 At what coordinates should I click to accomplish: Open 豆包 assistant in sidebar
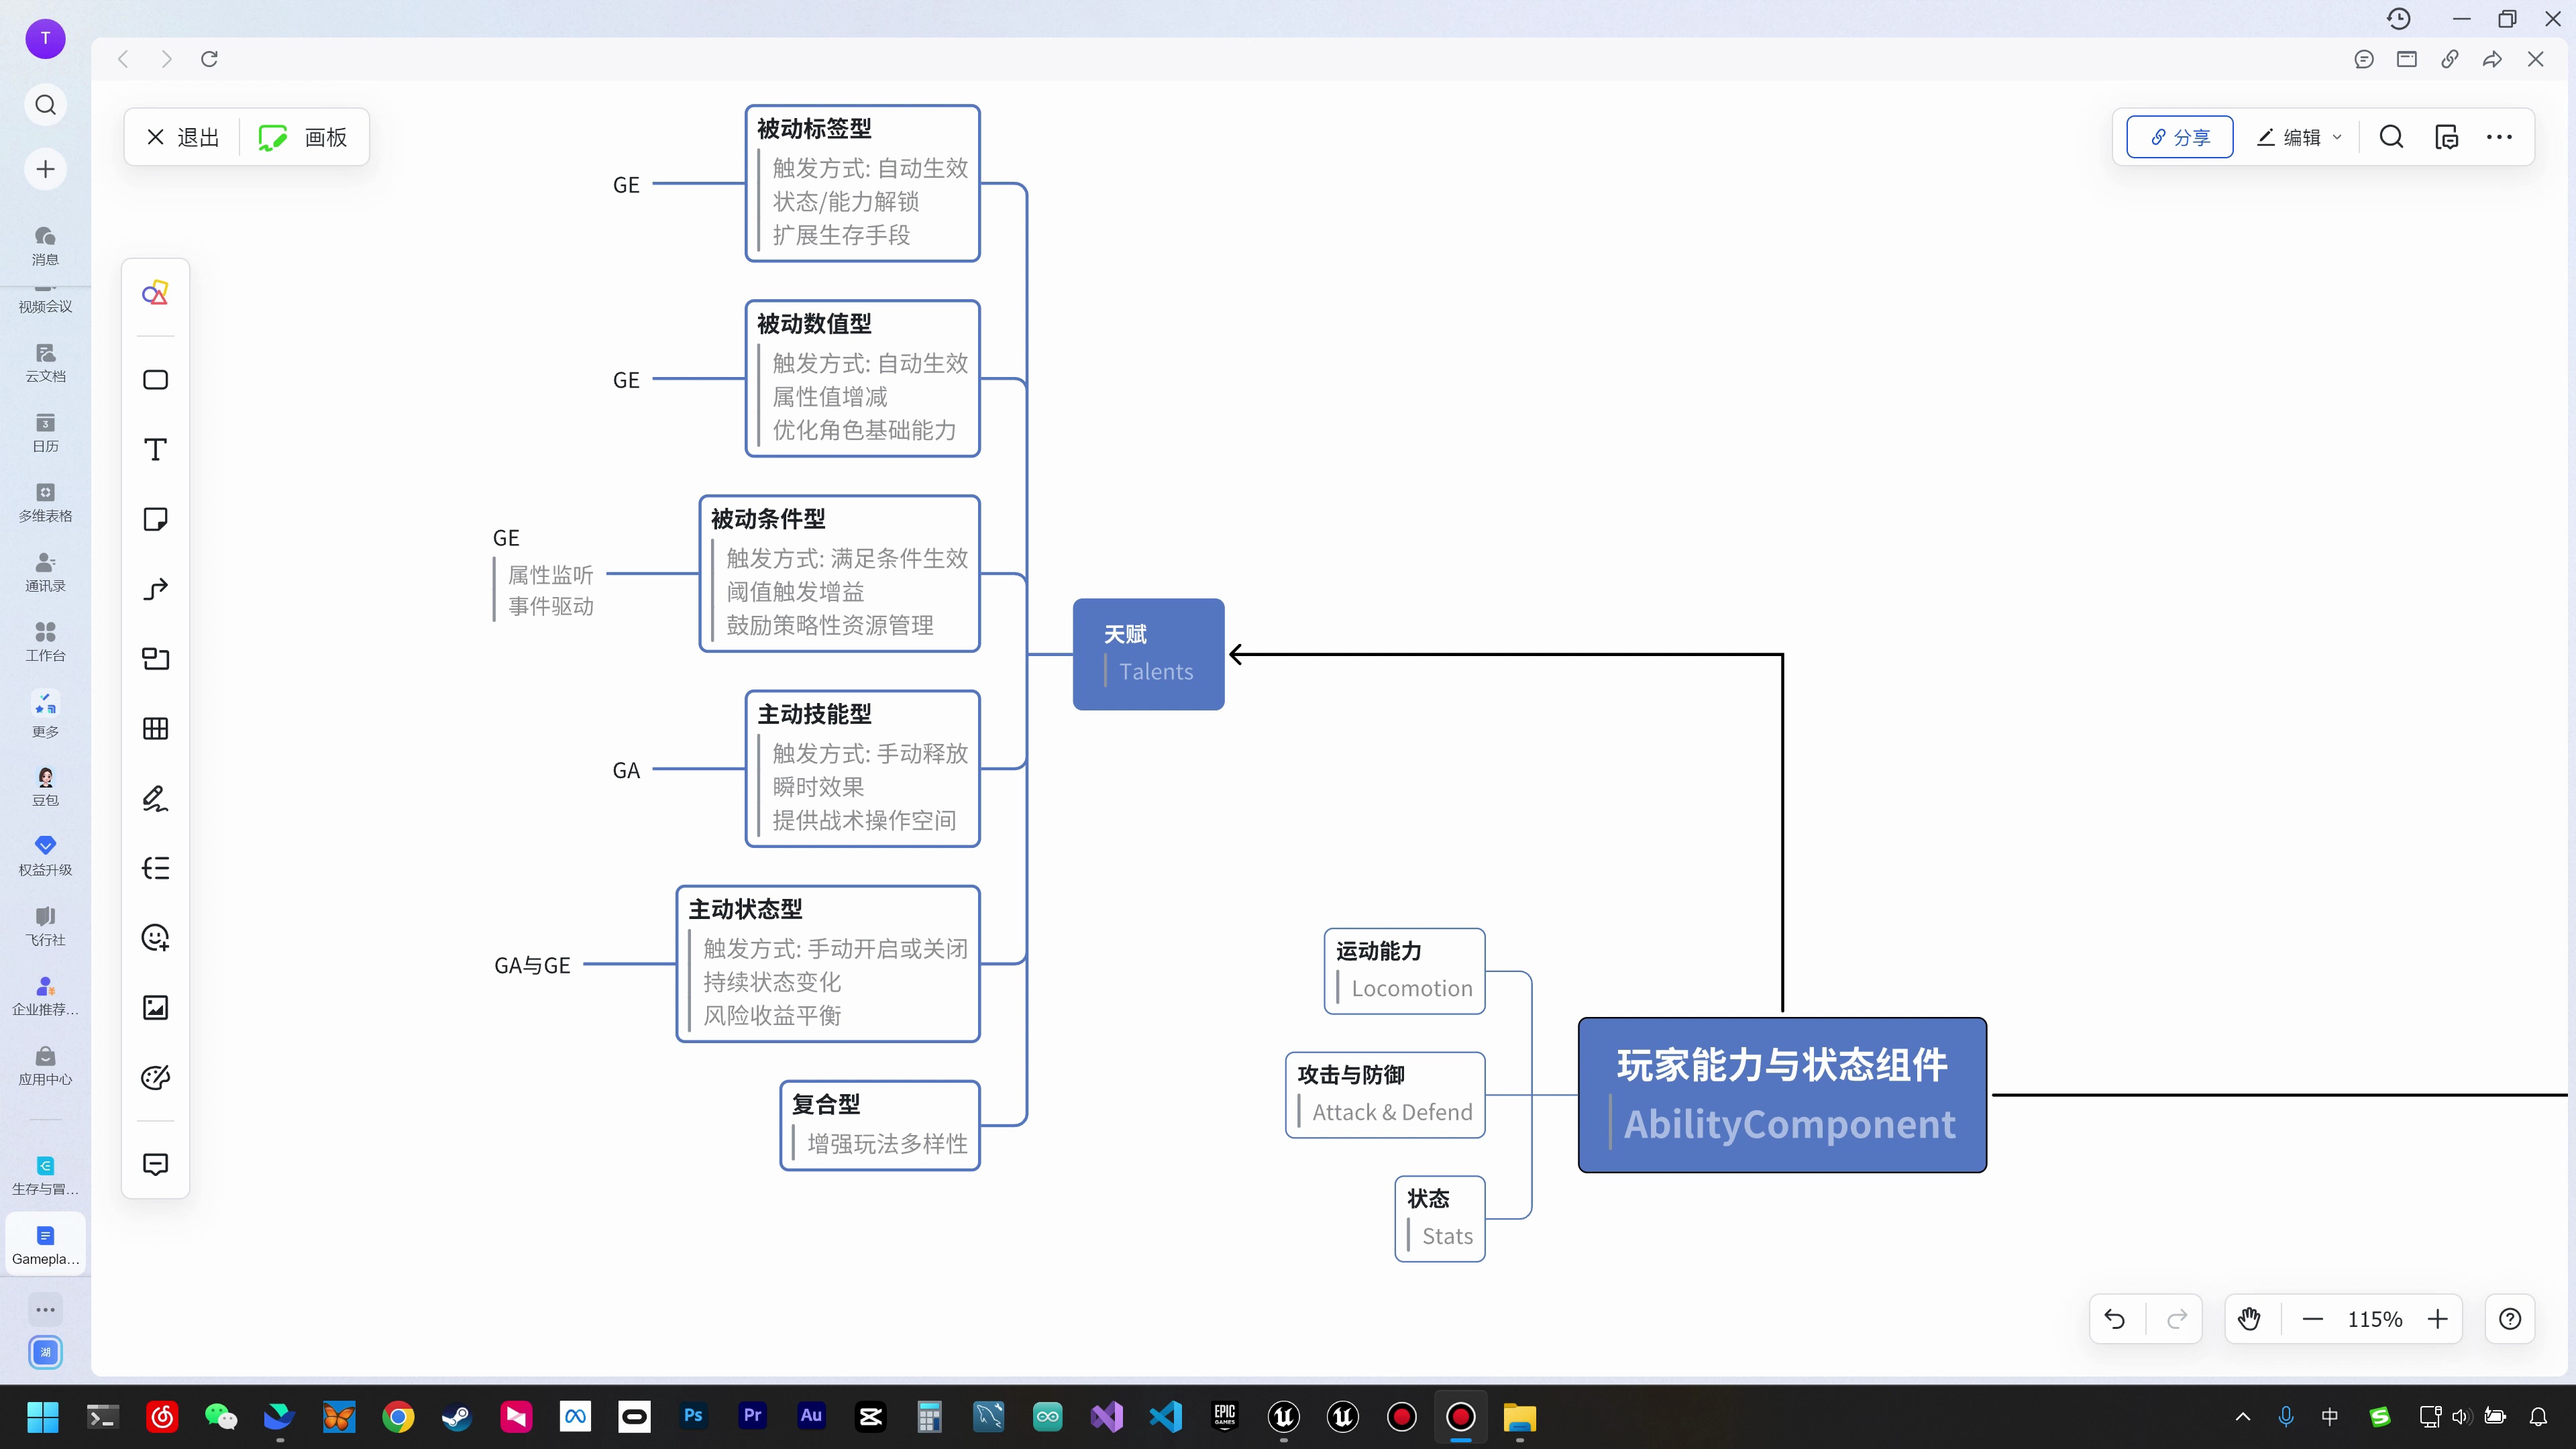(45, 786)
